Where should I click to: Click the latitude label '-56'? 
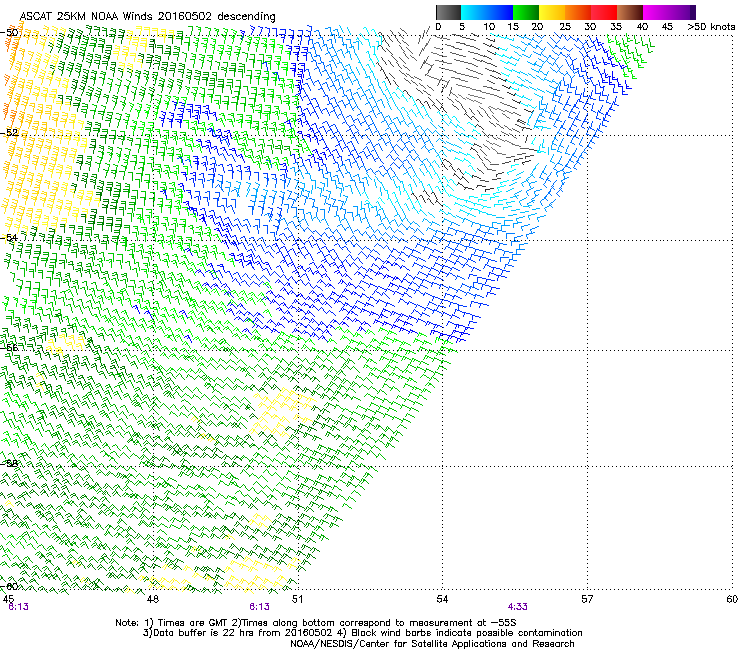coord(9,347)
